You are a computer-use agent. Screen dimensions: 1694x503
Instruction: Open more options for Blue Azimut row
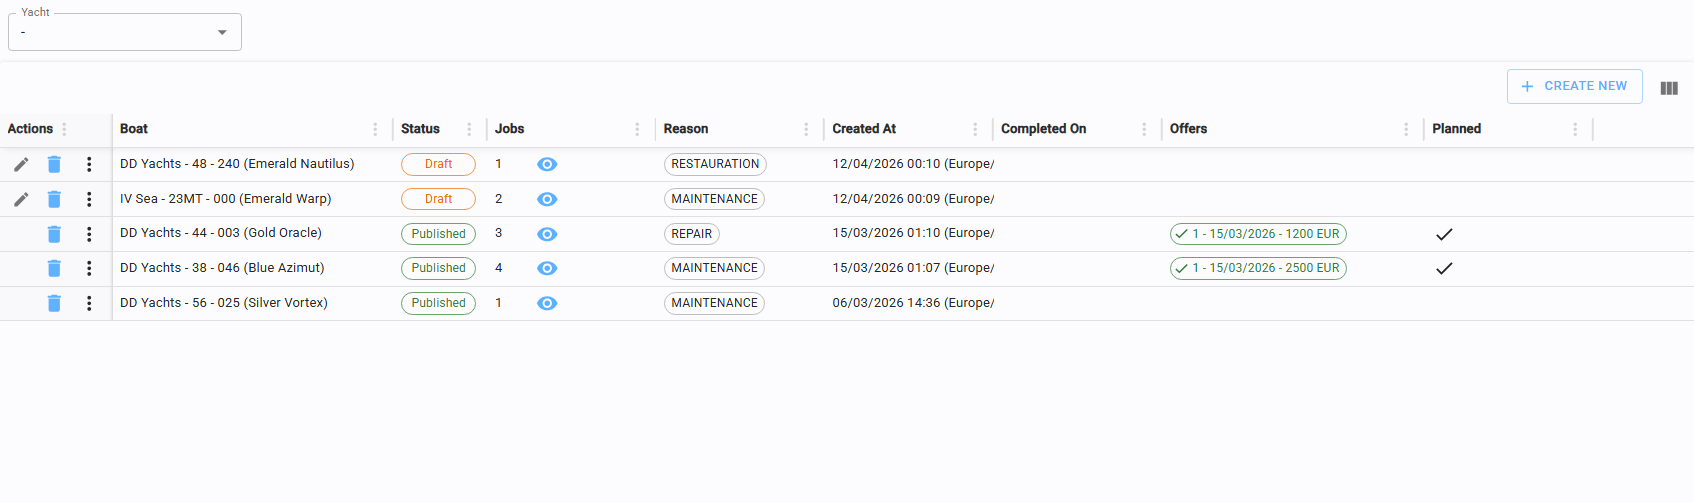(x=89, y=268)
